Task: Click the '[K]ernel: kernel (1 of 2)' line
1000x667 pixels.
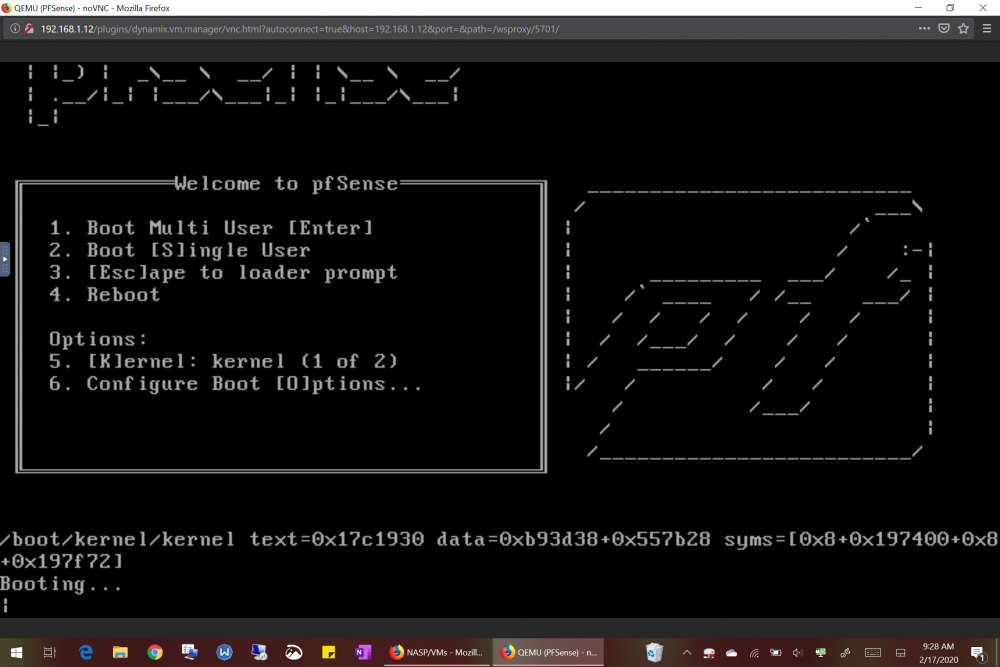Action: pos(224,361)
